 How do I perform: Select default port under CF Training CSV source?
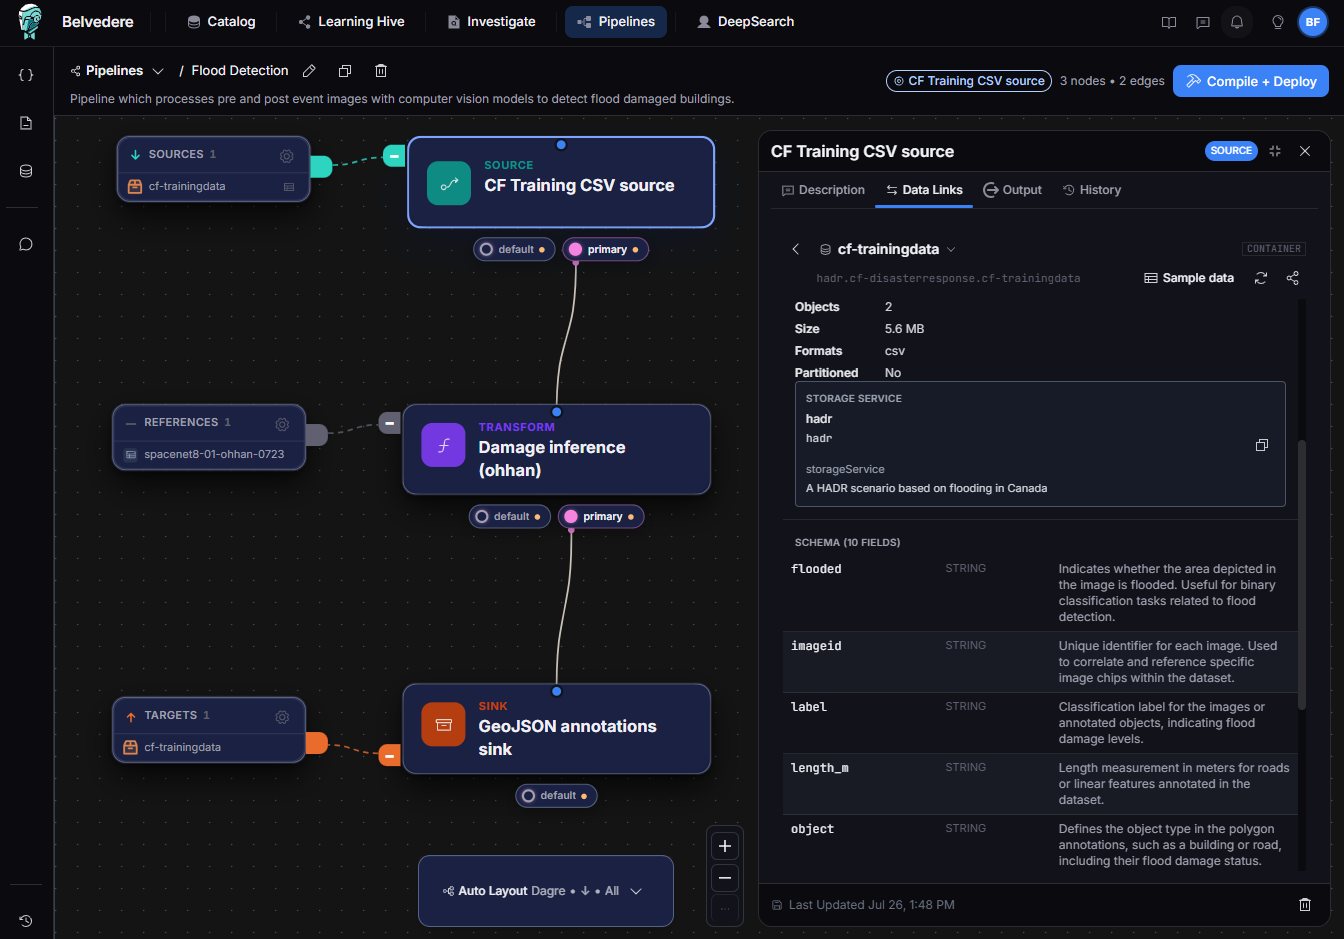click(514, 249)
